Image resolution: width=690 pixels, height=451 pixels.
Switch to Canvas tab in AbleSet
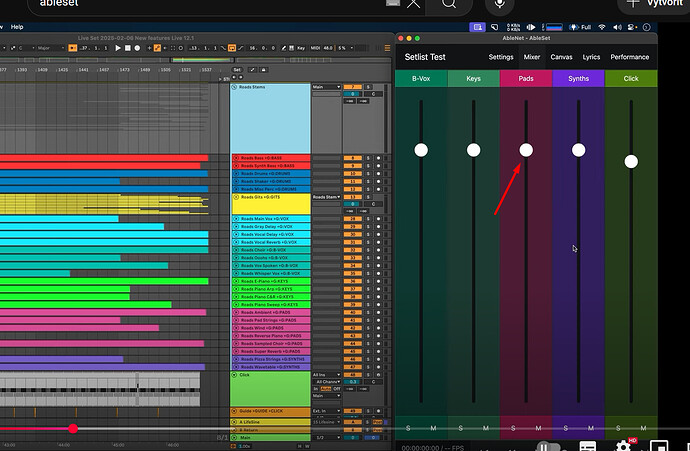561,57
